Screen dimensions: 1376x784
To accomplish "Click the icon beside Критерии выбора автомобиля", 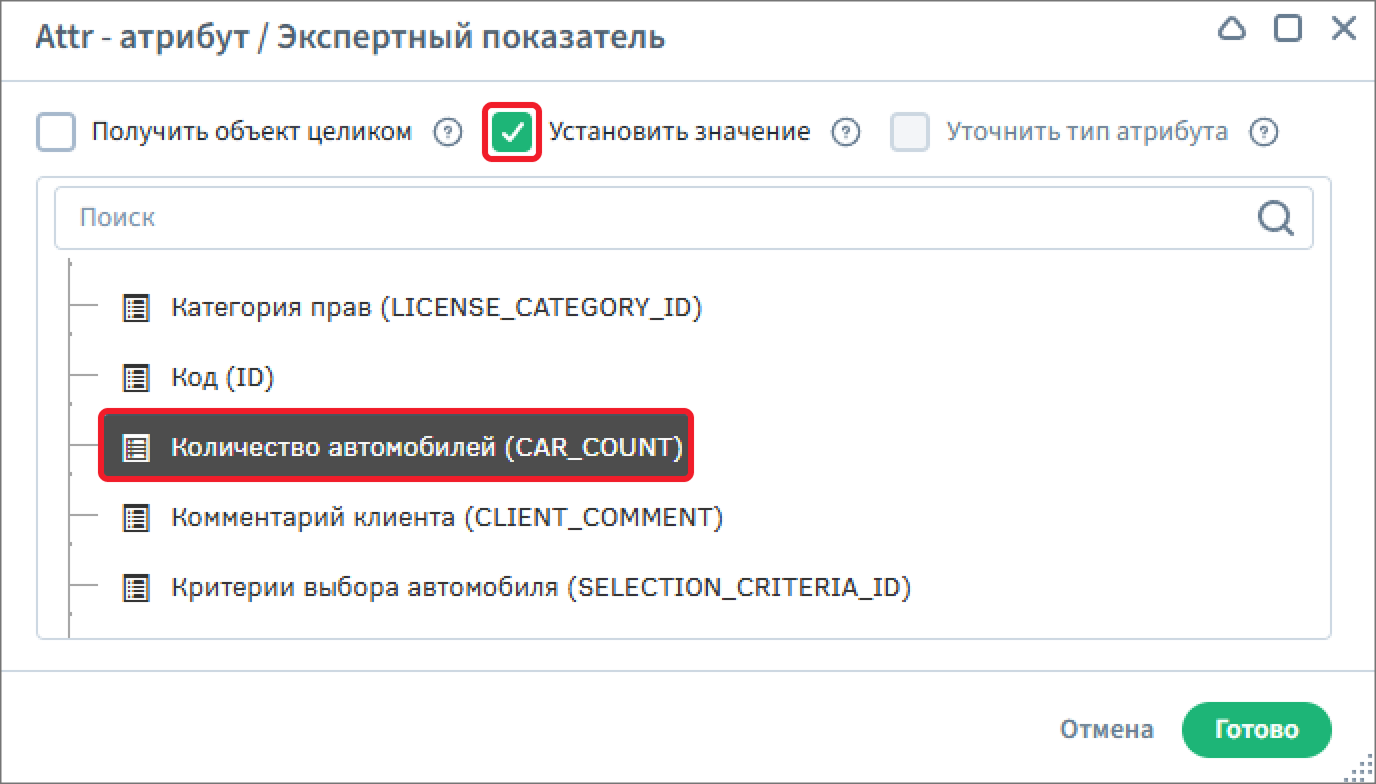I will [135, 587].
